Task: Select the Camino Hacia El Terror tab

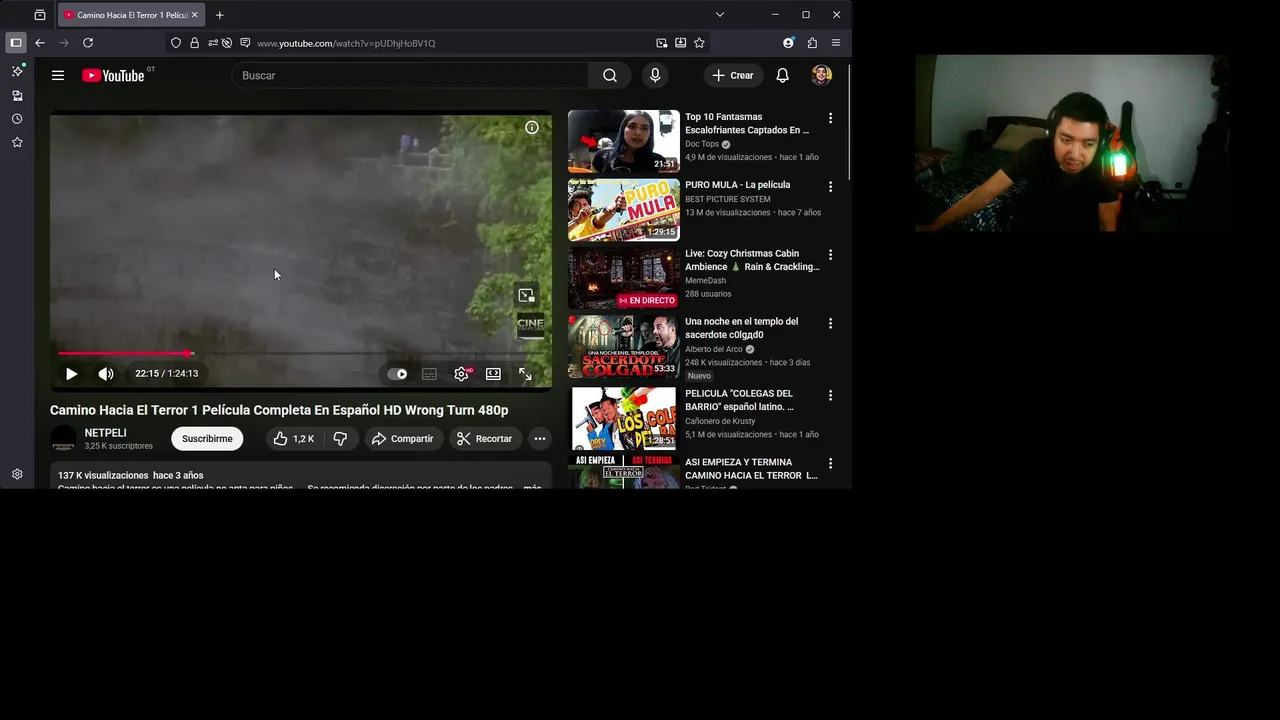Action: coord(130,15)
